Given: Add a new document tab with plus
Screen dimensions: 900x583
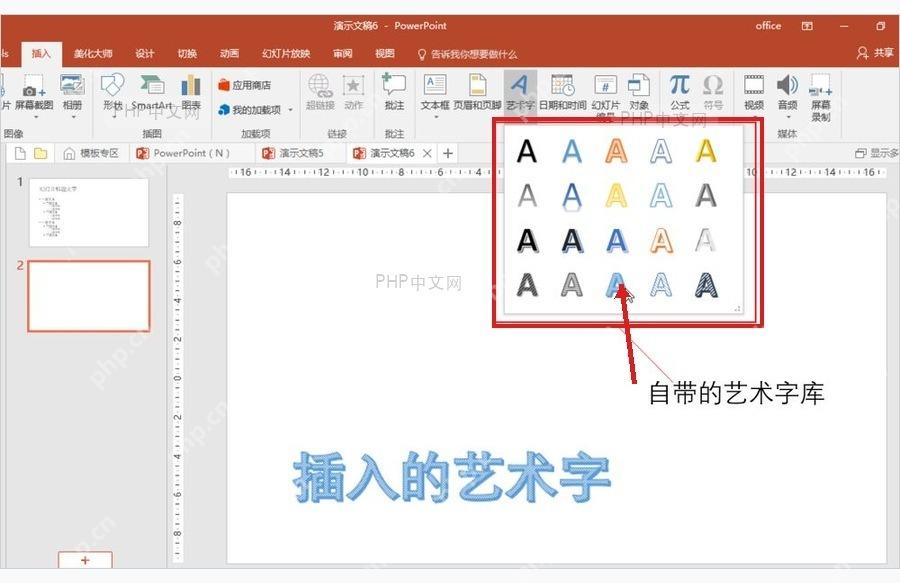Looking at the screenshot, I should pyautogui.click(x=448, y=153).
